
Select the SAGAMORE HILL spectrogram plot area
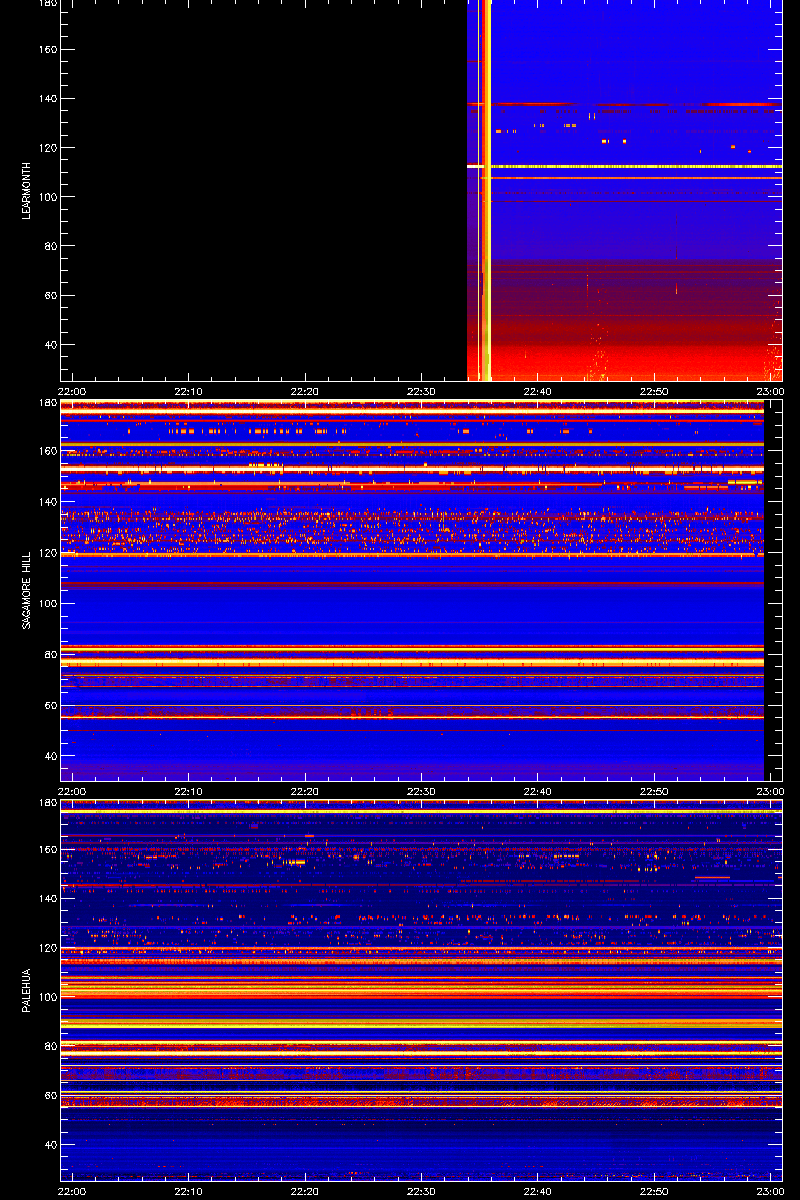(421, 590)
